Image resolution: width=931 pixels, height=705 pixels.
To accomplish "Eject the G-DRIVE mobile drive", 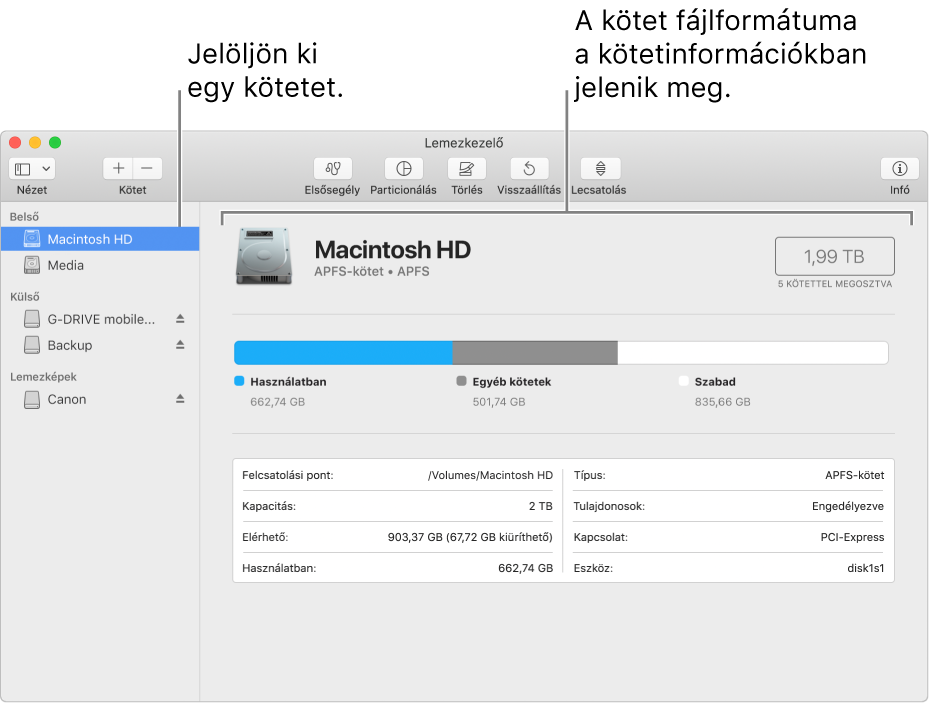I will [180, 319].
